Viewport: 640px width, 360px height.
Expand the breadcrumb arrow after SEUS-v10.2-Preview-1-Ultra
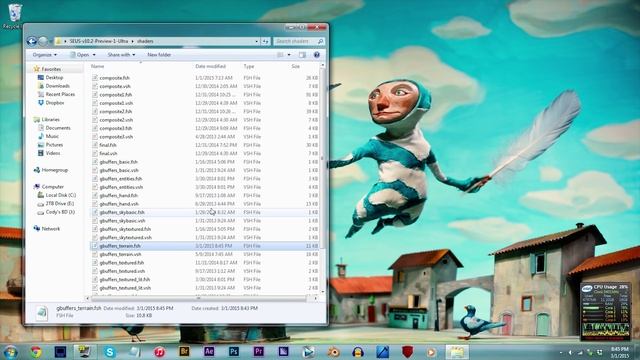[132, 41]
